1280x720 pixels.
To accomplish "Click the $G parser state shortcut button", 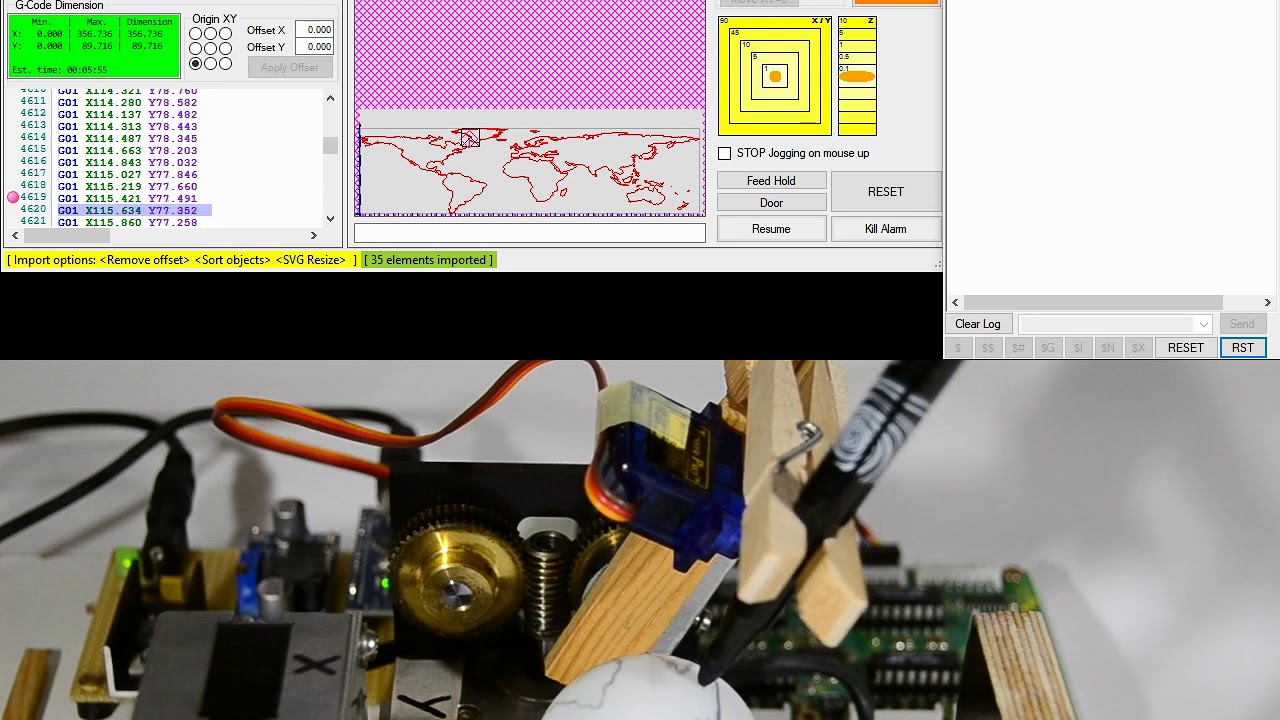I will [1048, 348].
